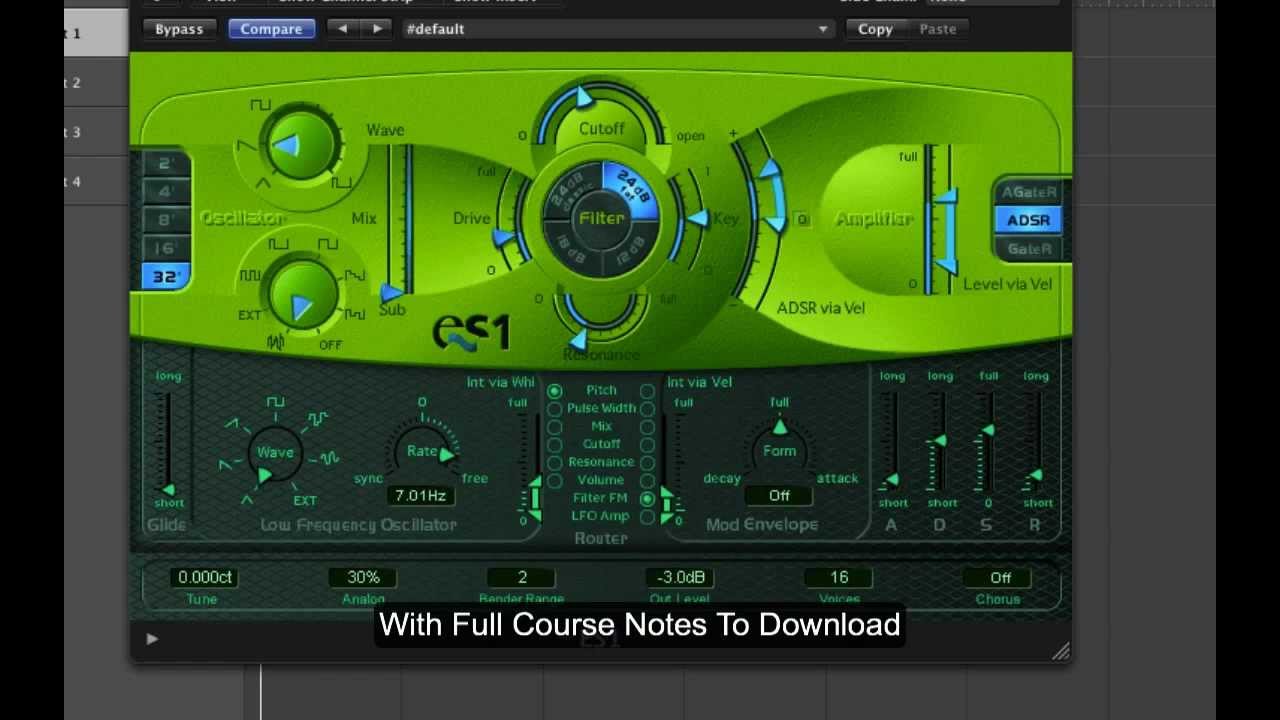Screen dimensions: 1280x720
Task: Click the plugin window resize grip
Action: pyautogui.click(x=1060, y=652)
